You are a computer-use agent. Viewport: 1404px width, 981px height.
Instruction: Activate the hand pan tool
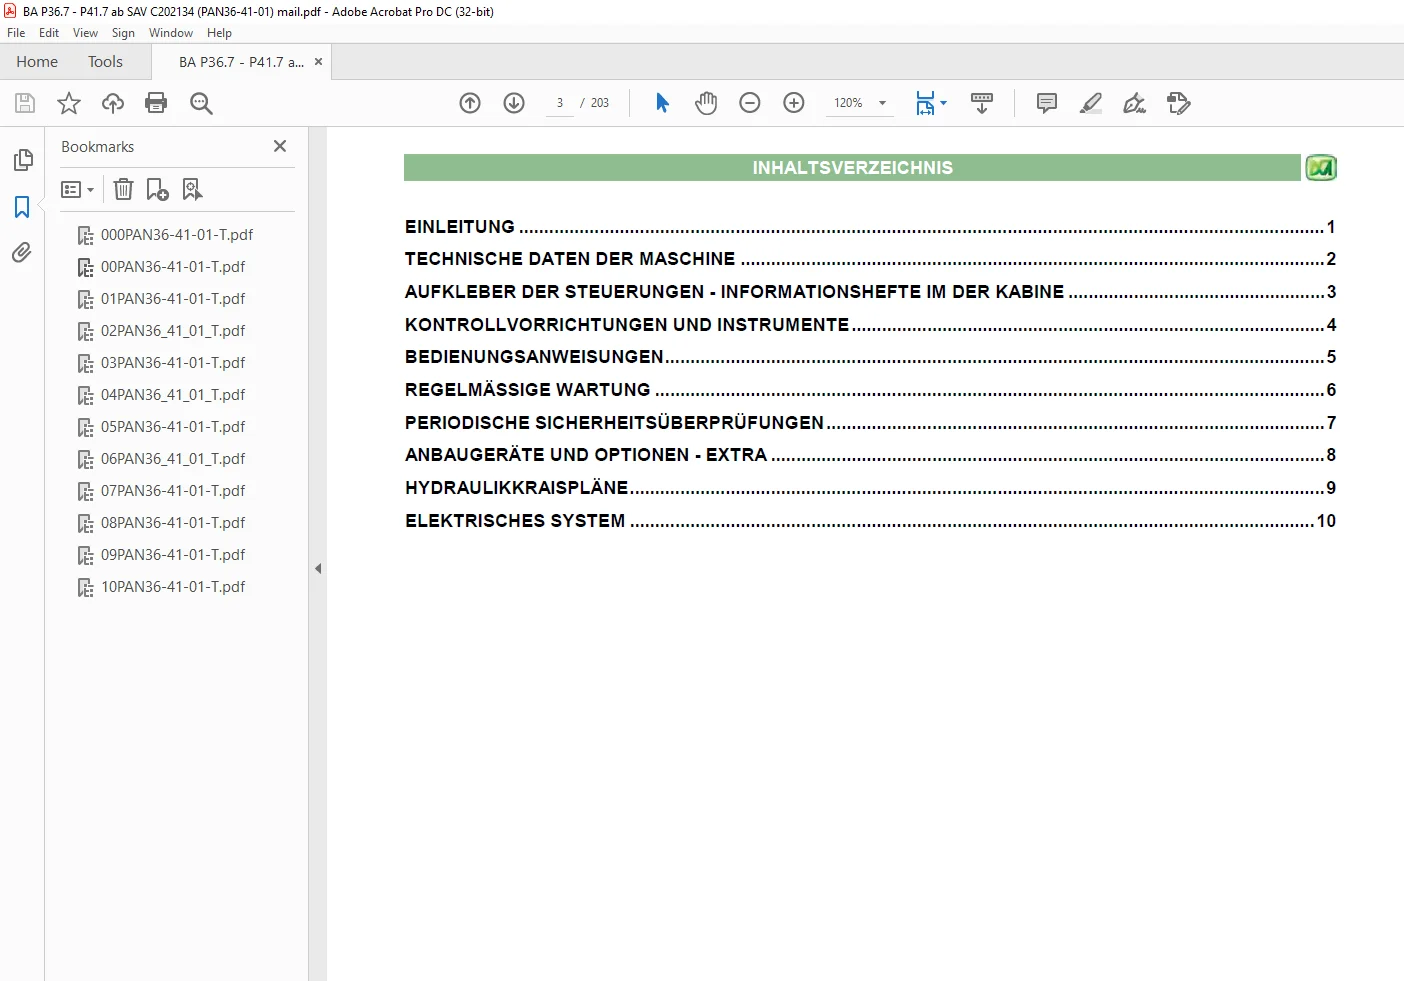706,103
